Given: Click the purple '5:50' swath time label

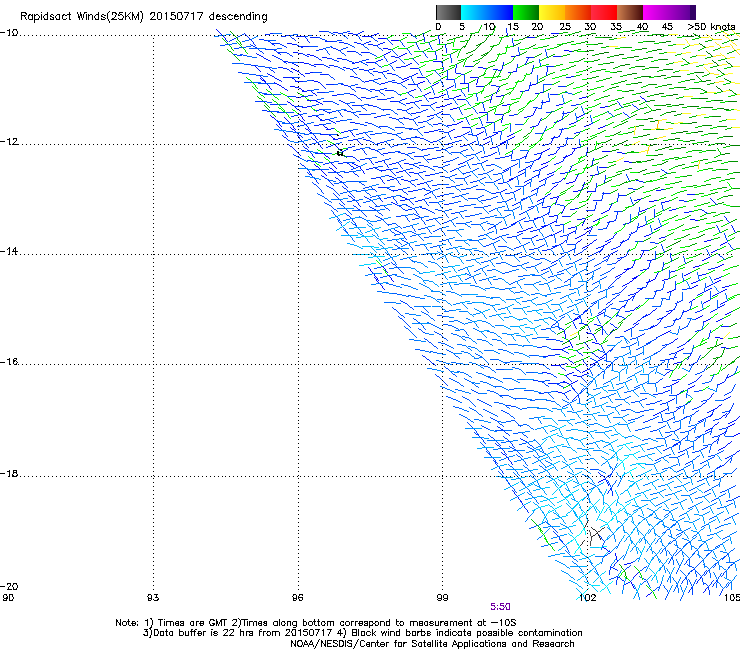Looking at the screenshot, I should click(500, 607).
